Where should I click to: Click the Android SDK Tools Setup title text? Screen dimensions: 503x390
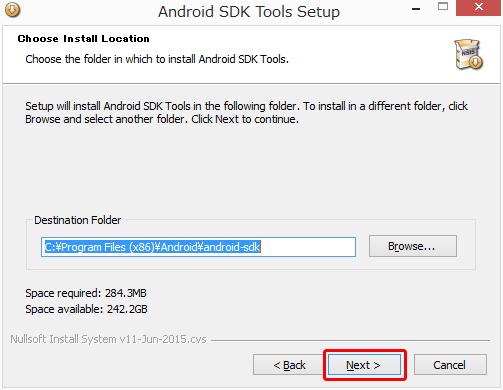(249, 12)
